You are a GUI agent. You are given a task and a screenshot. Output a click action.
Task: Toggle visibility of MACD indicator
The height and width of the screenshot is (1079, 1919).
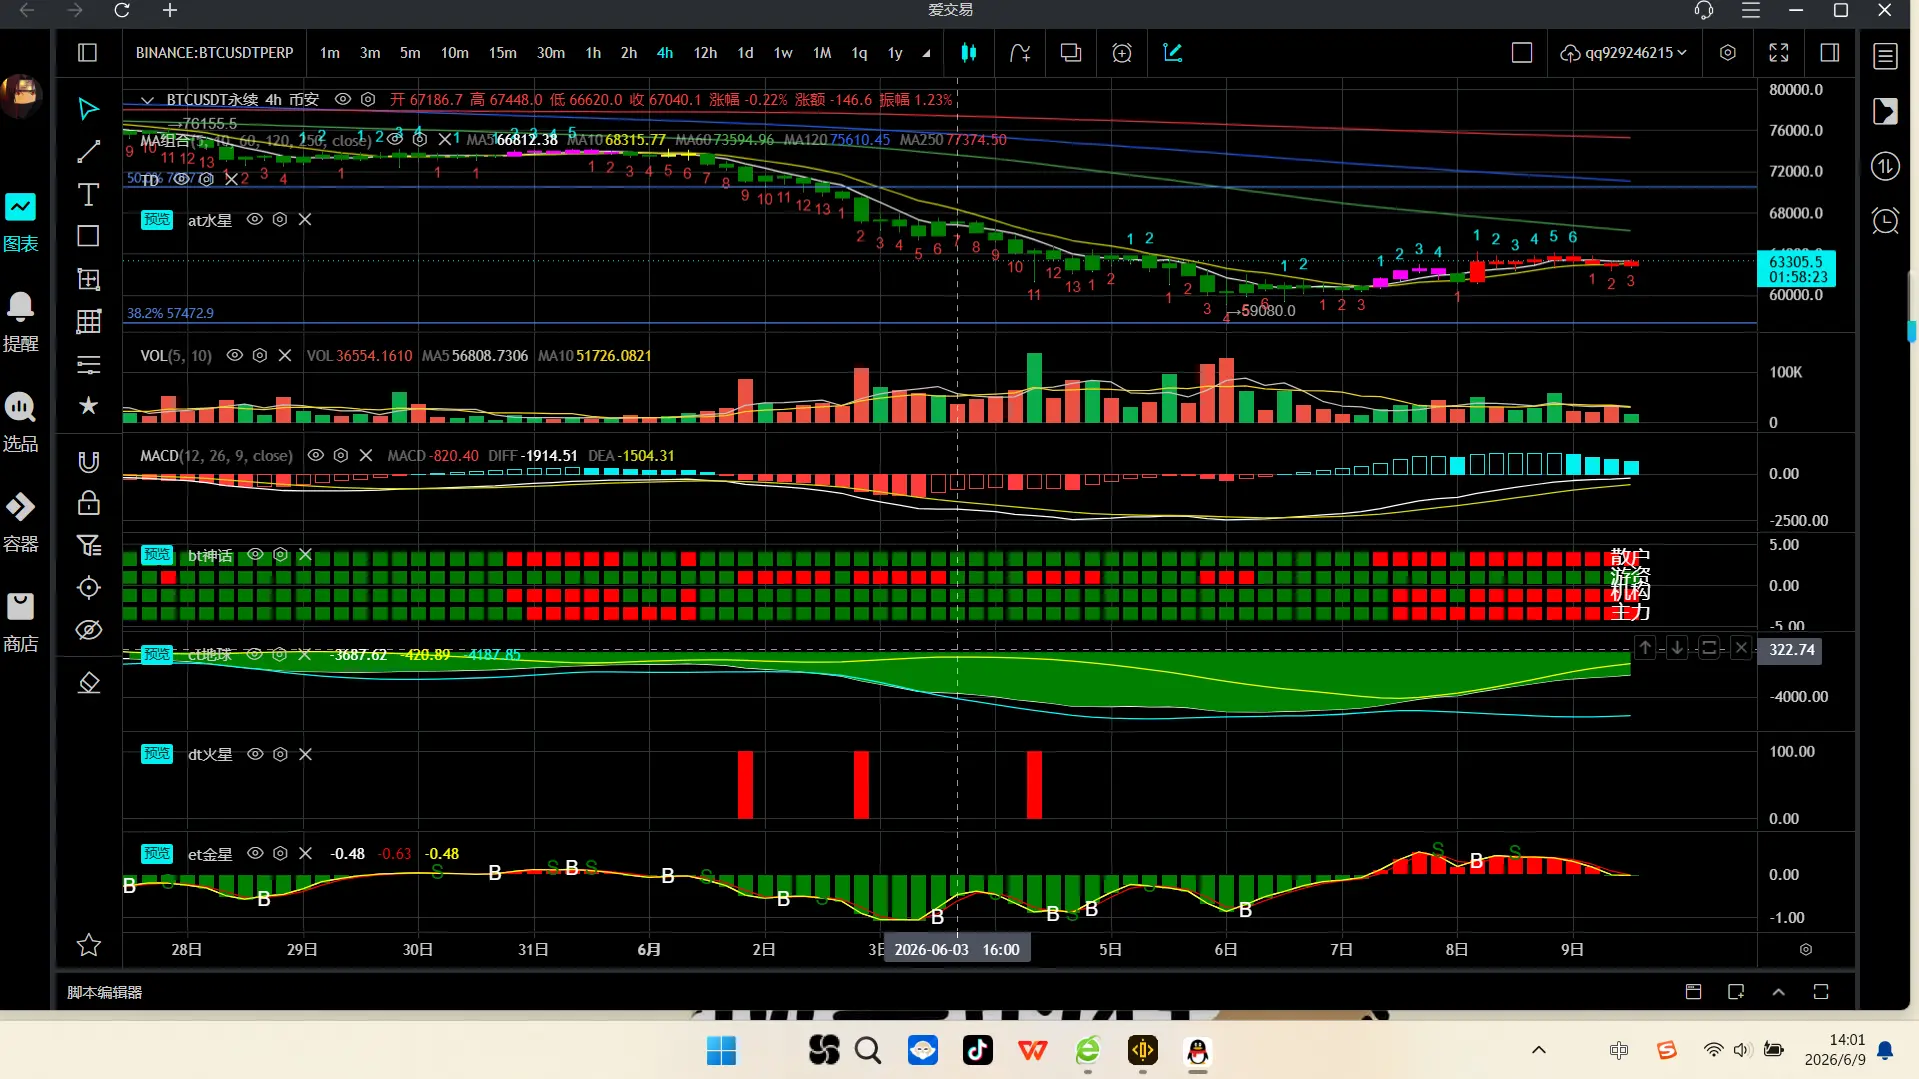click(x=315, y=455)
